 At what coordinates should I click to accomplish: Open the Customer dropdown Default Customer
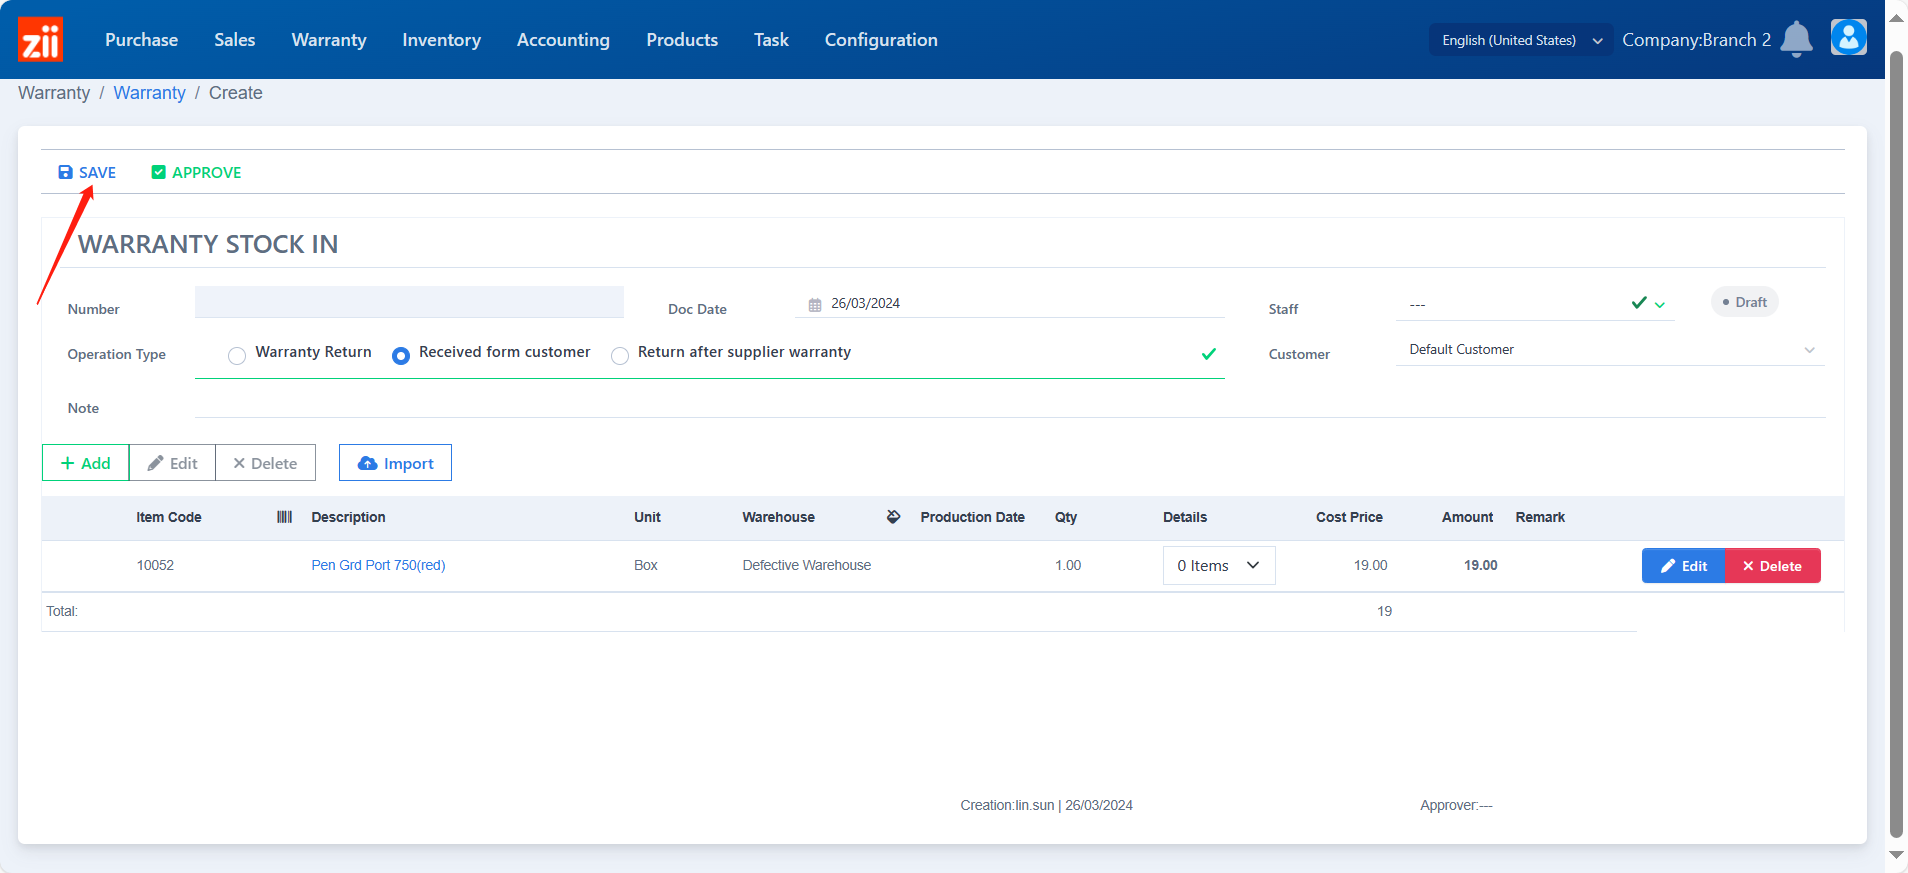point(1610,350)
